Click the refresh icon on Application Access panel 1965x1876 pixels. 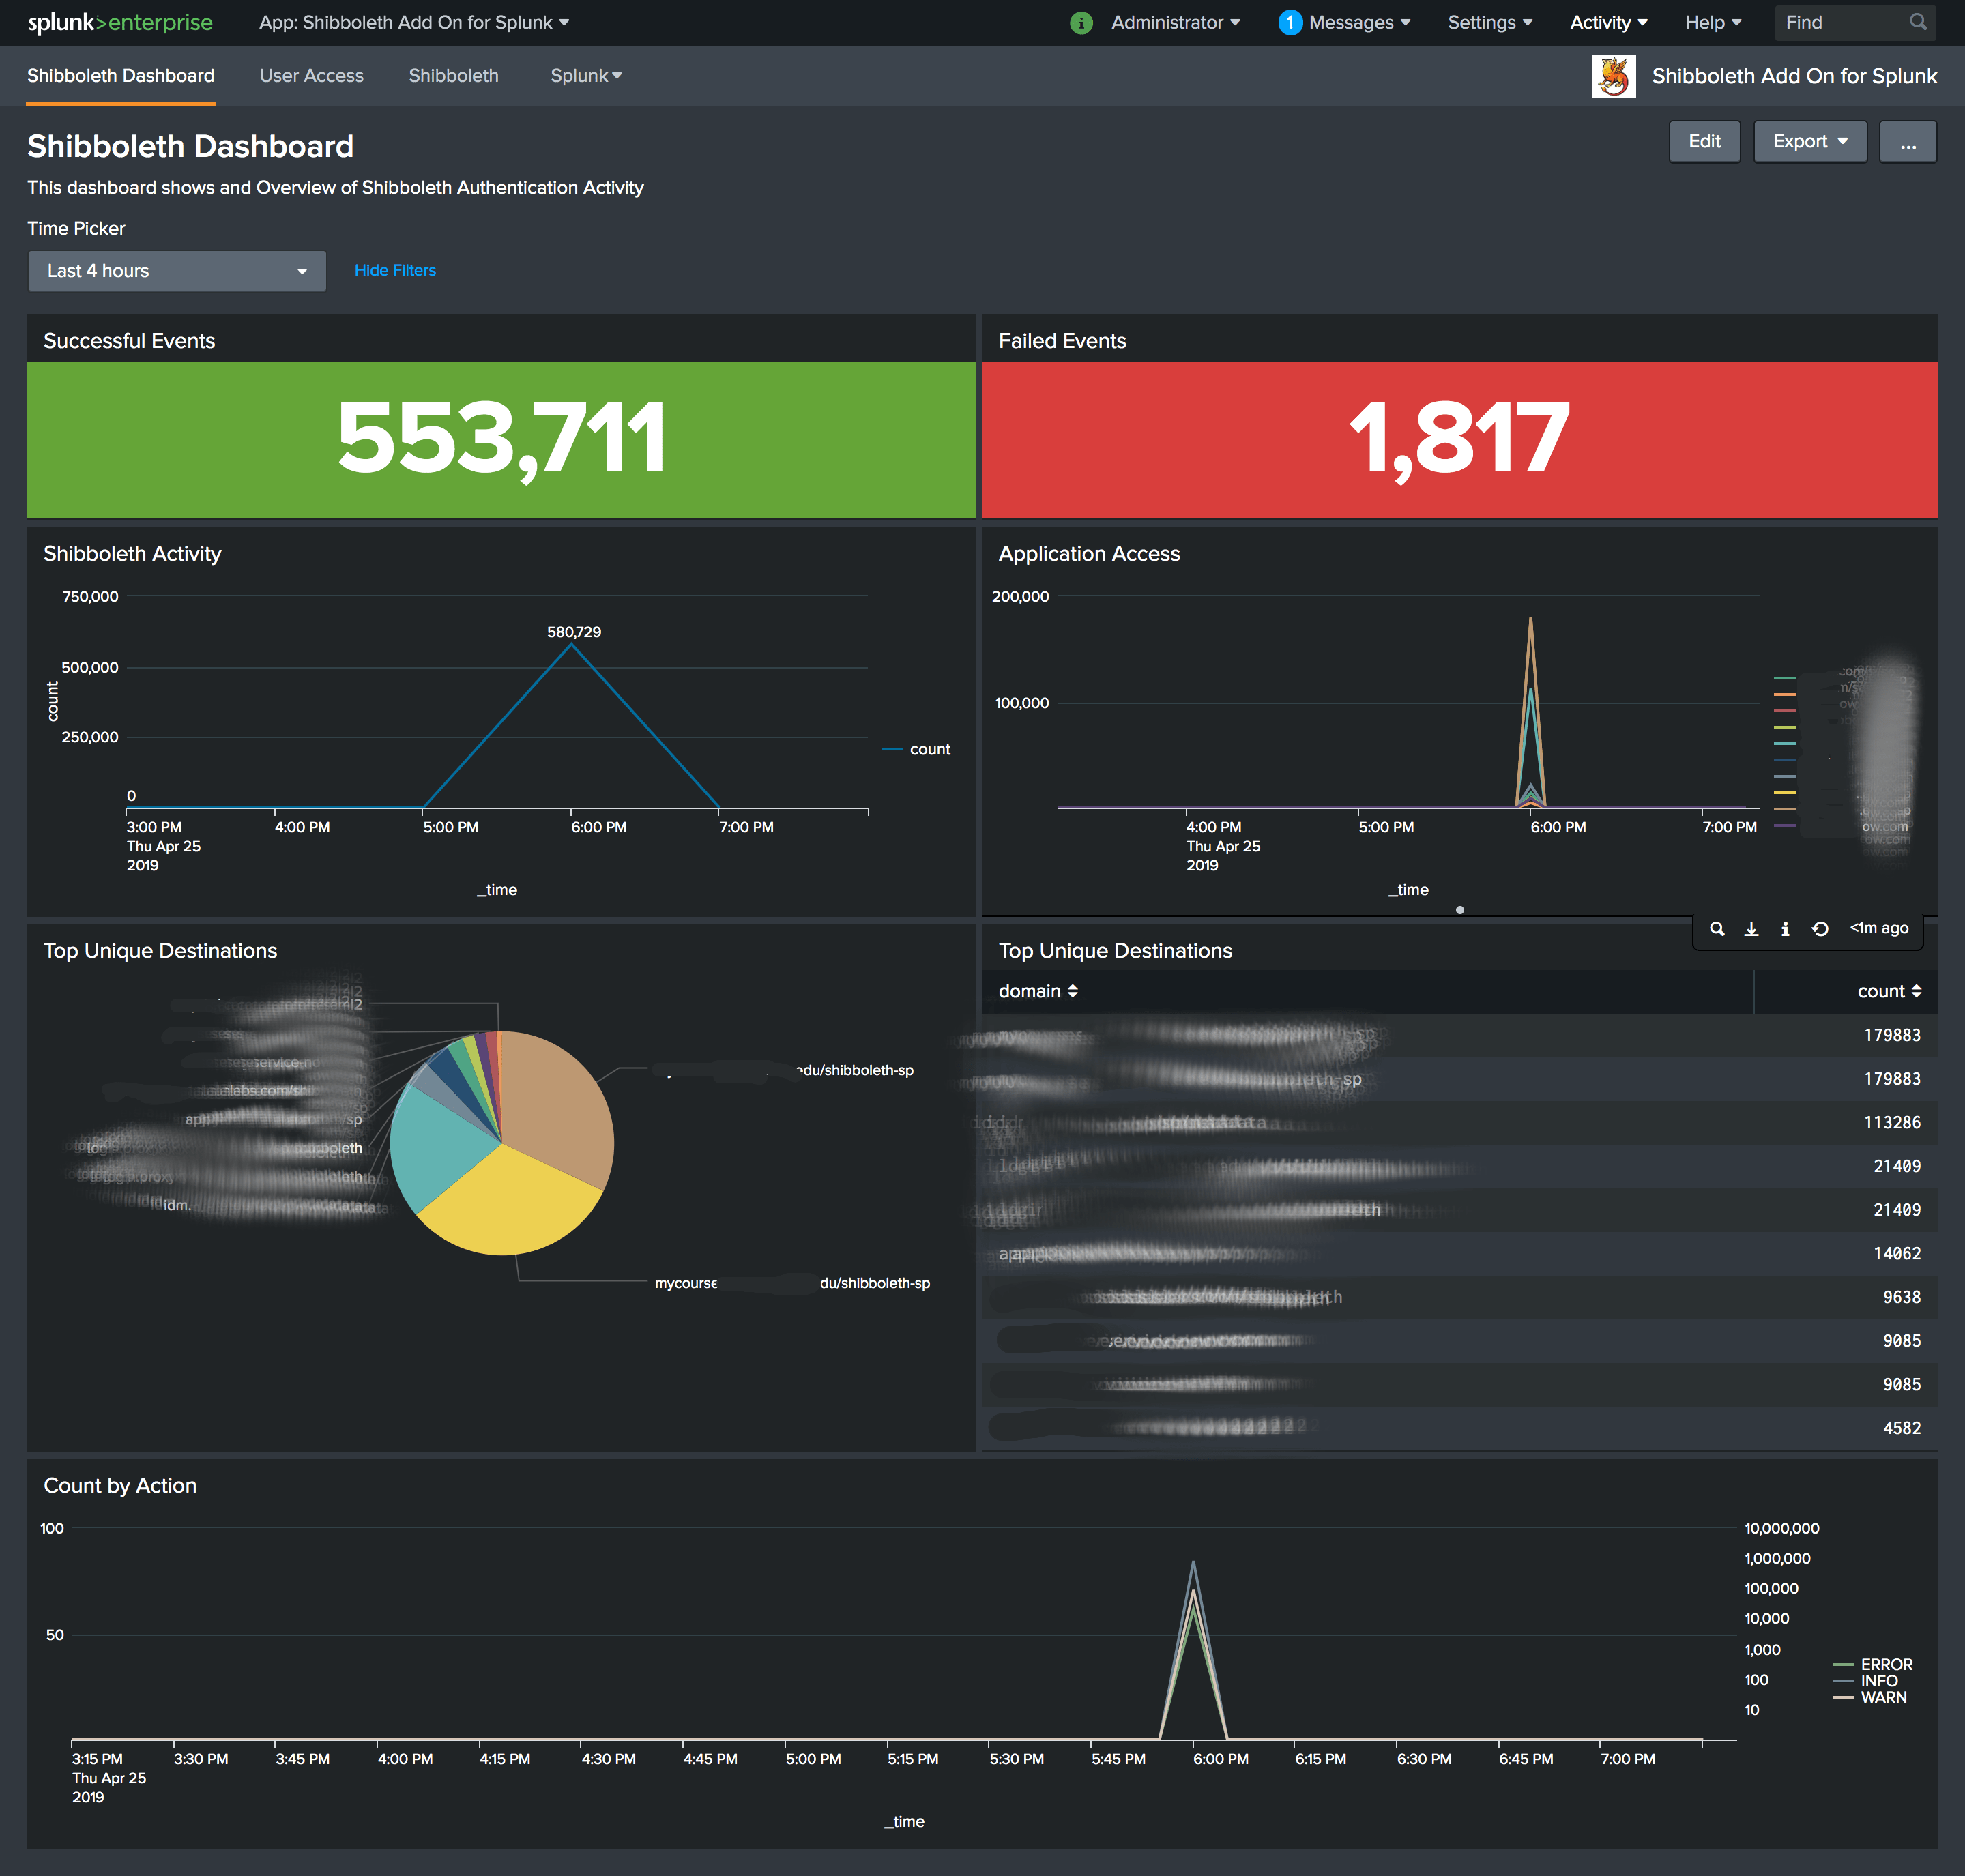(x=1820, y=929)
